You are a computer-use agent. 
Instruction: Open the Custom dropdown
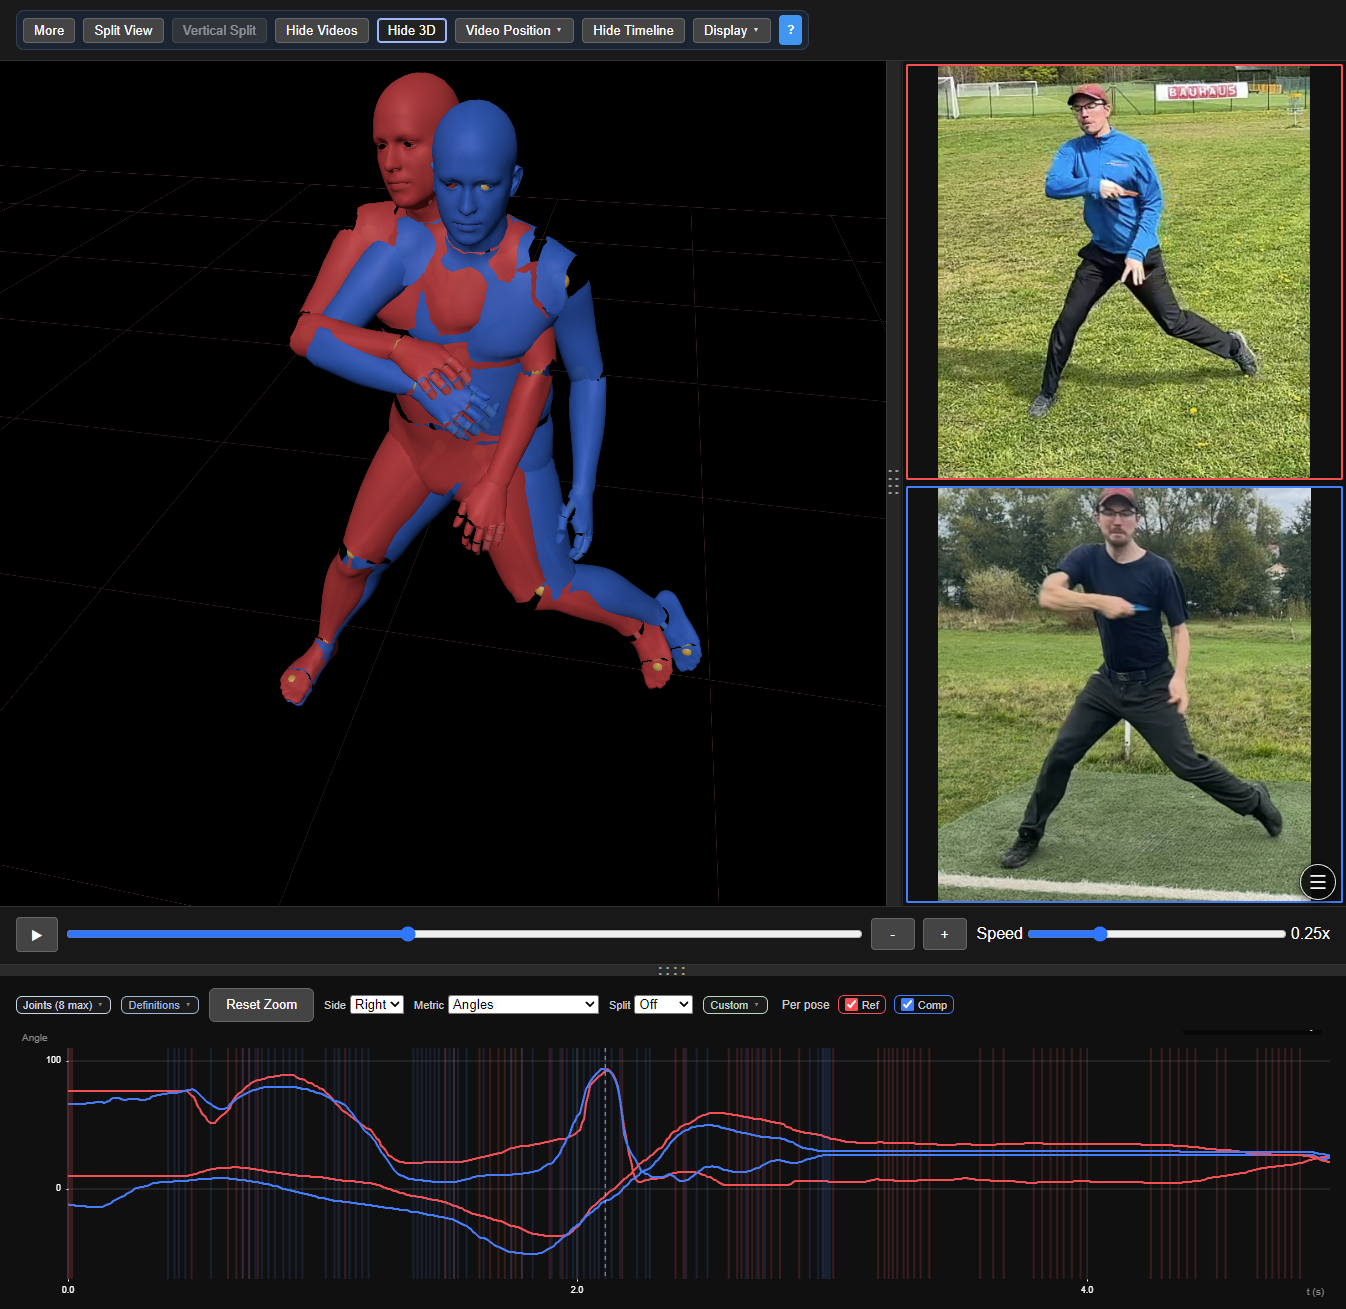pyautogui.click(x=735, y=1005)
